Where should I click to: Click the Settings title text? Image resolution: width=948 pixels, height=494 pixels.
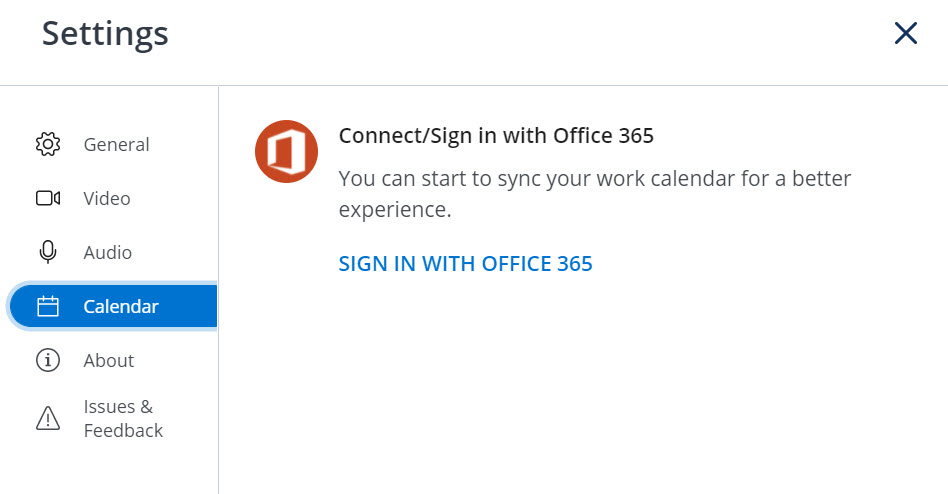coord(105,33)
